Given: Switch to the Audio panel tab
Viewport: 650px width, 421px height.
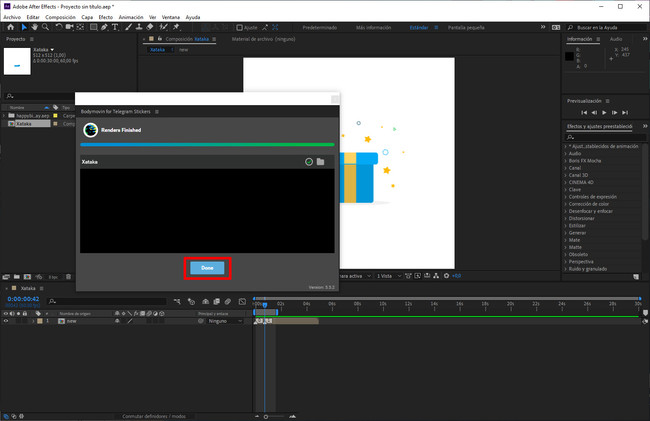Looking at the screenshot, I should click(x=616, y=39).
